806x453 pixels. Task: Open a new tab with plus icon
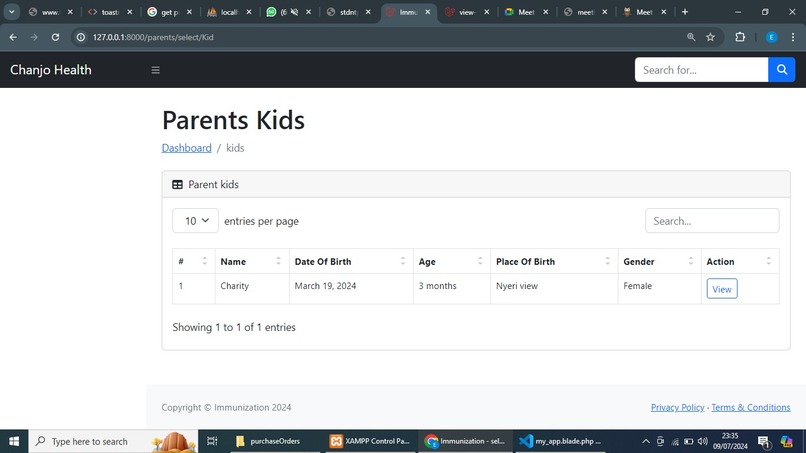[x=685, y=12]
